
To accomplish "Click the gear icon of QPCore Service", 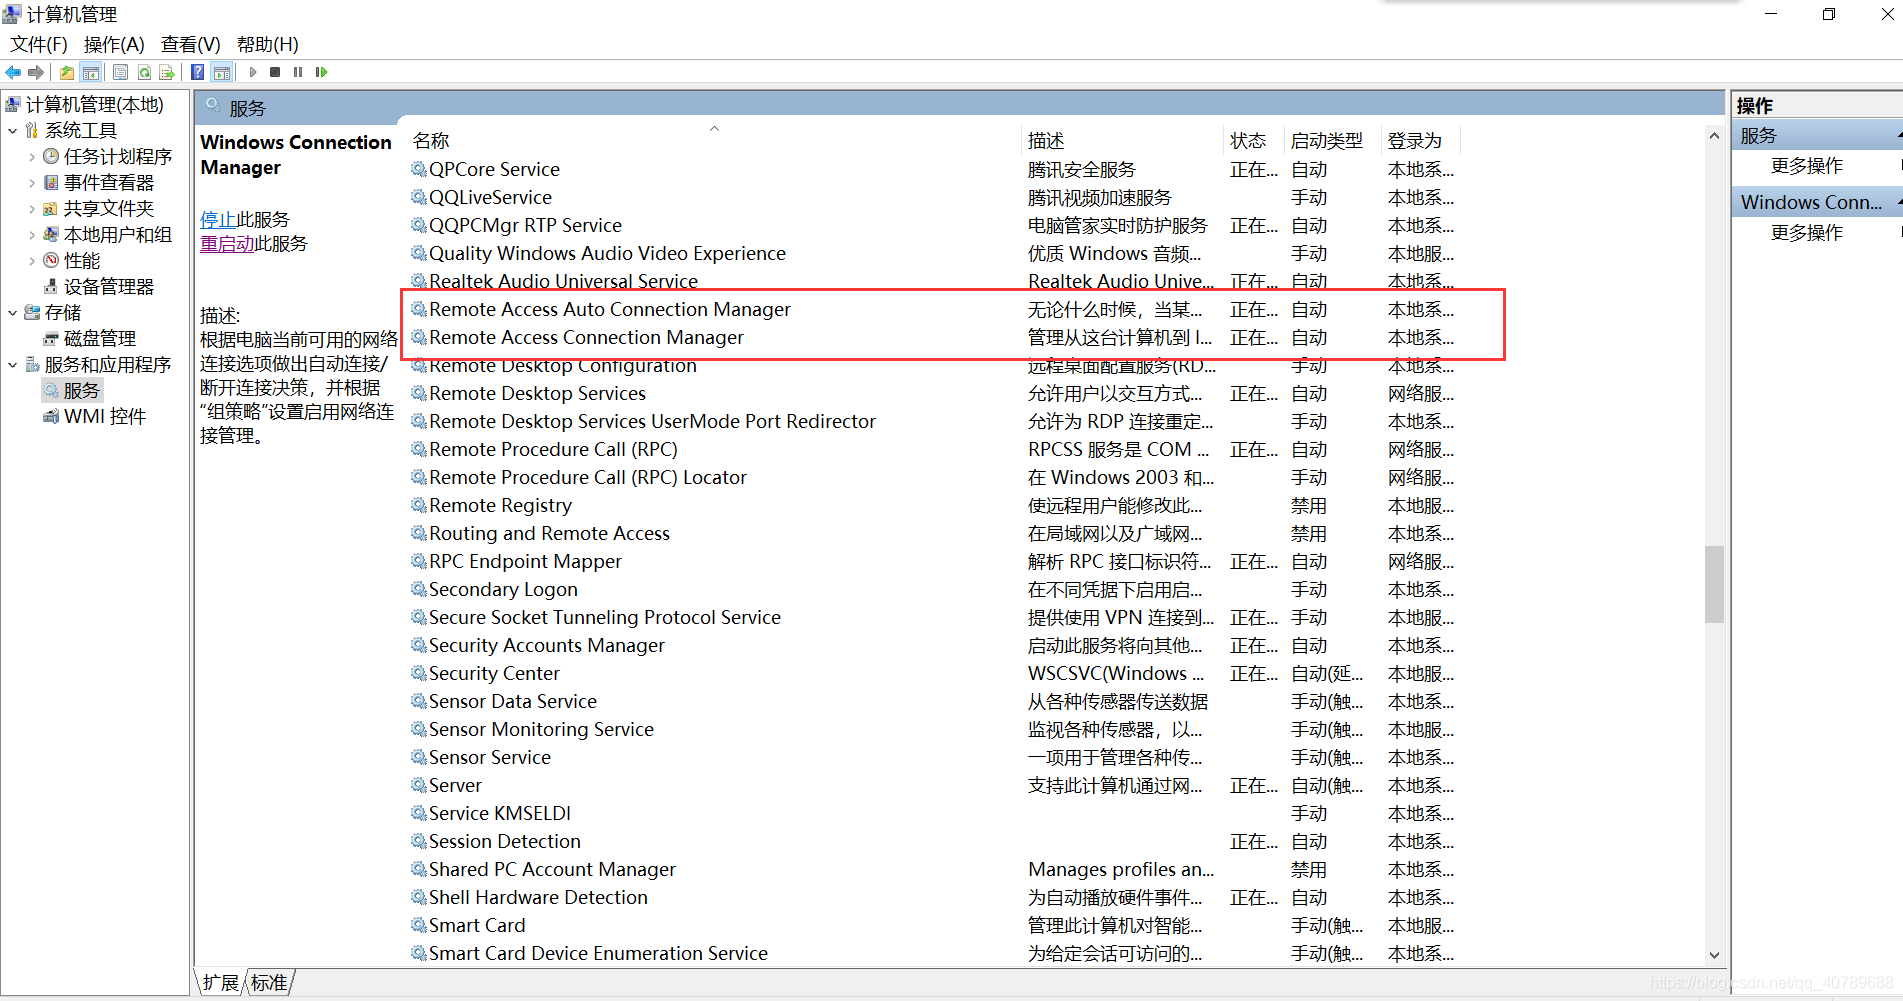I will coord(419,169).
